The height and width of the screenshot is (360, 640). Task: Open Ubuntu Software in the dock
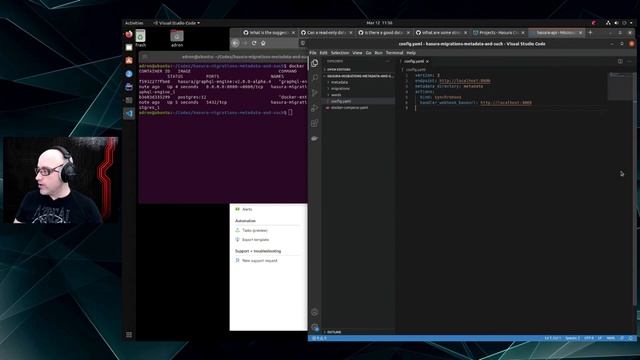[129, 60]
